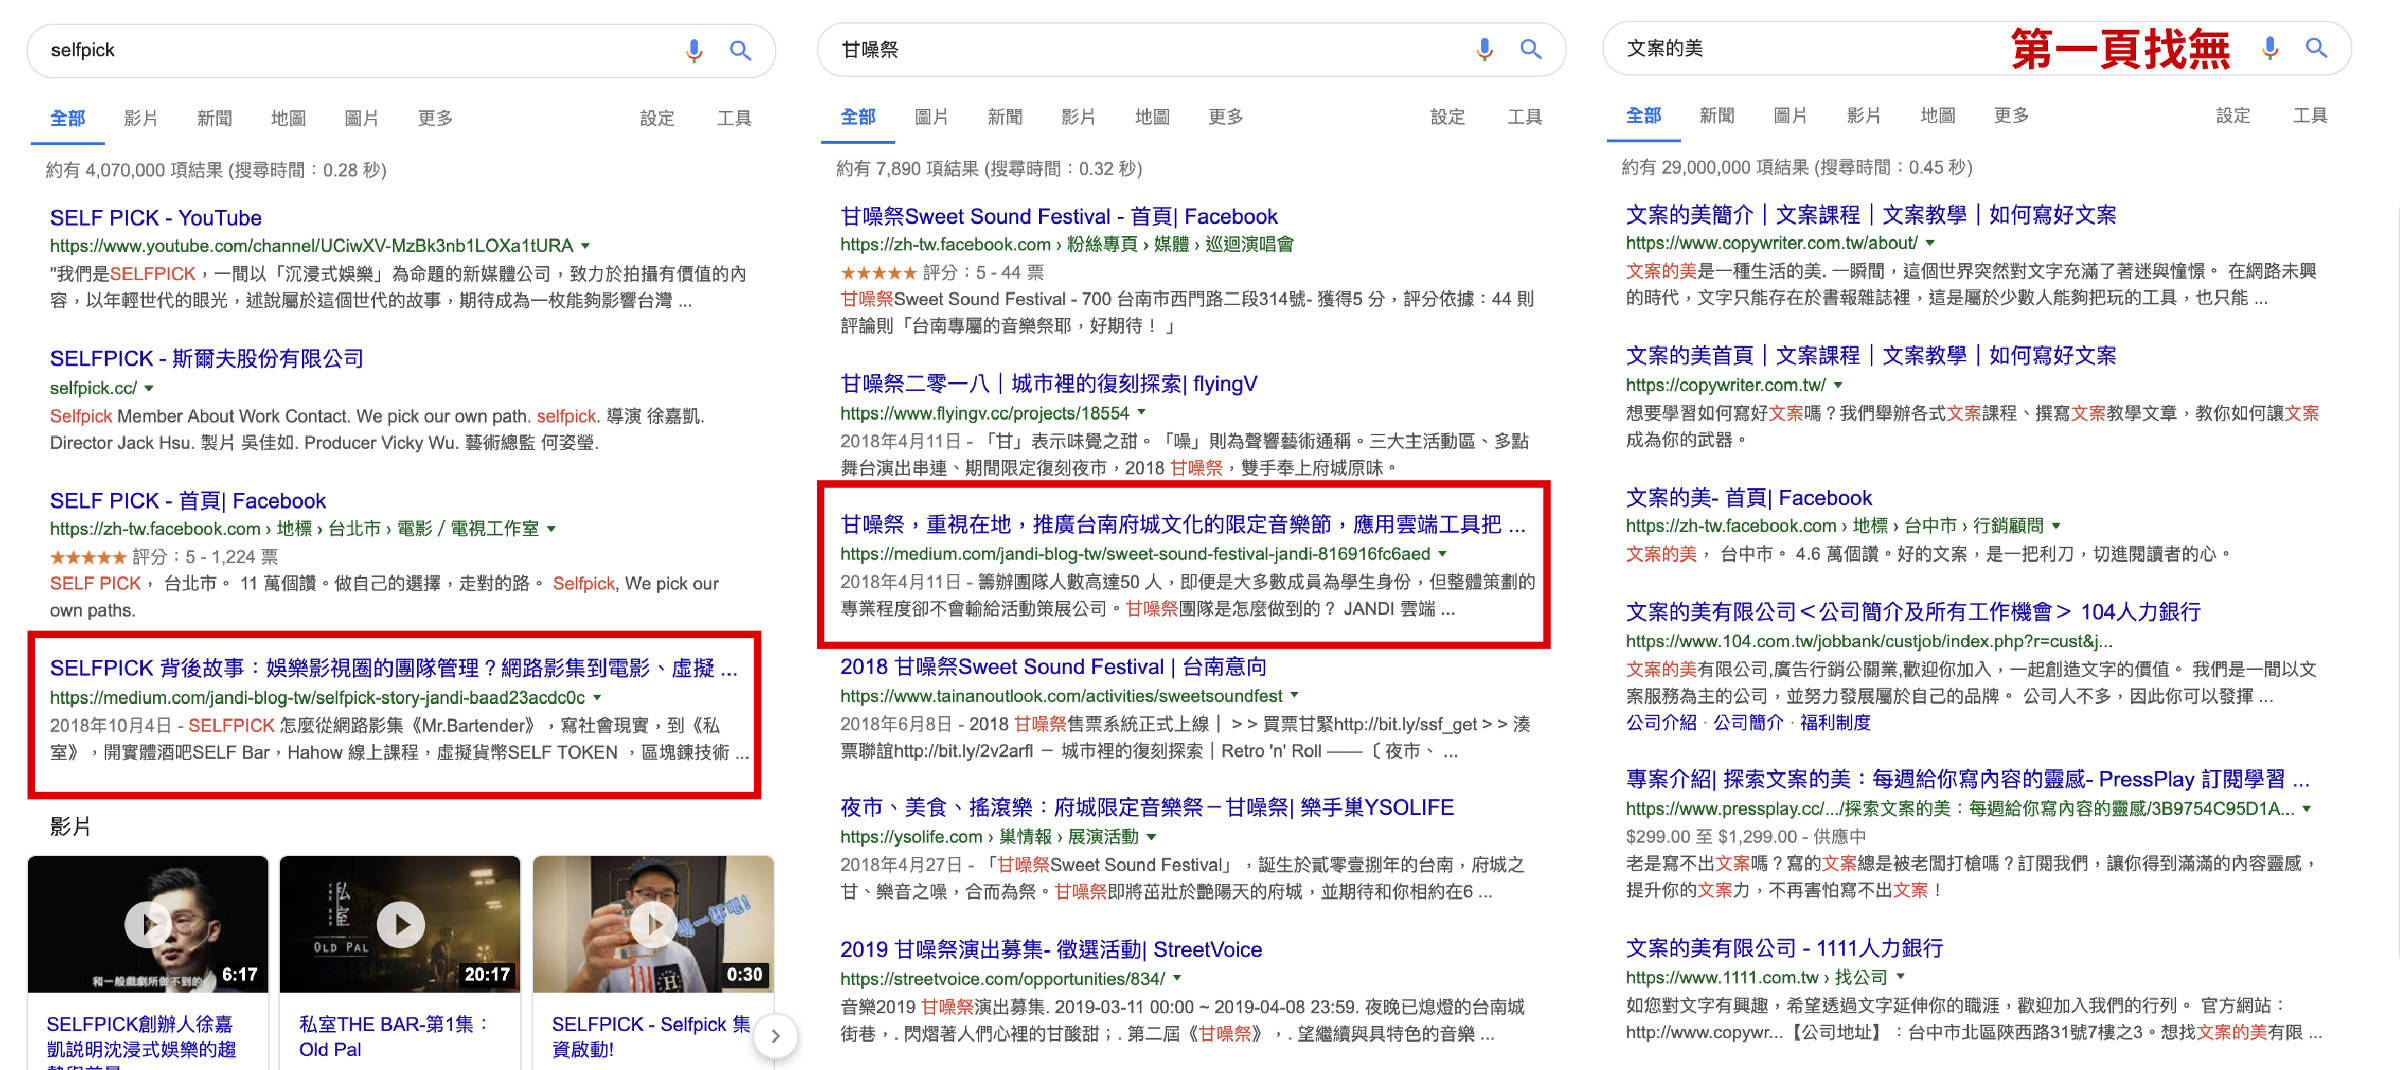Click the search magnifier in the 甘噪祭 search box

[1530, 49]
